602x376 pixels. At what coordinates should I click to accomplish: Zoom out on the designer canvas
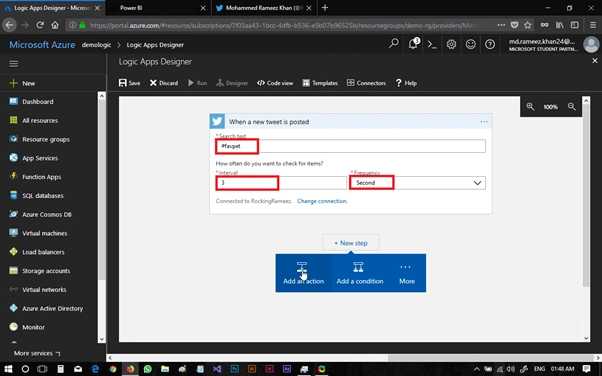pyautogui.click(x=572, y=107)
